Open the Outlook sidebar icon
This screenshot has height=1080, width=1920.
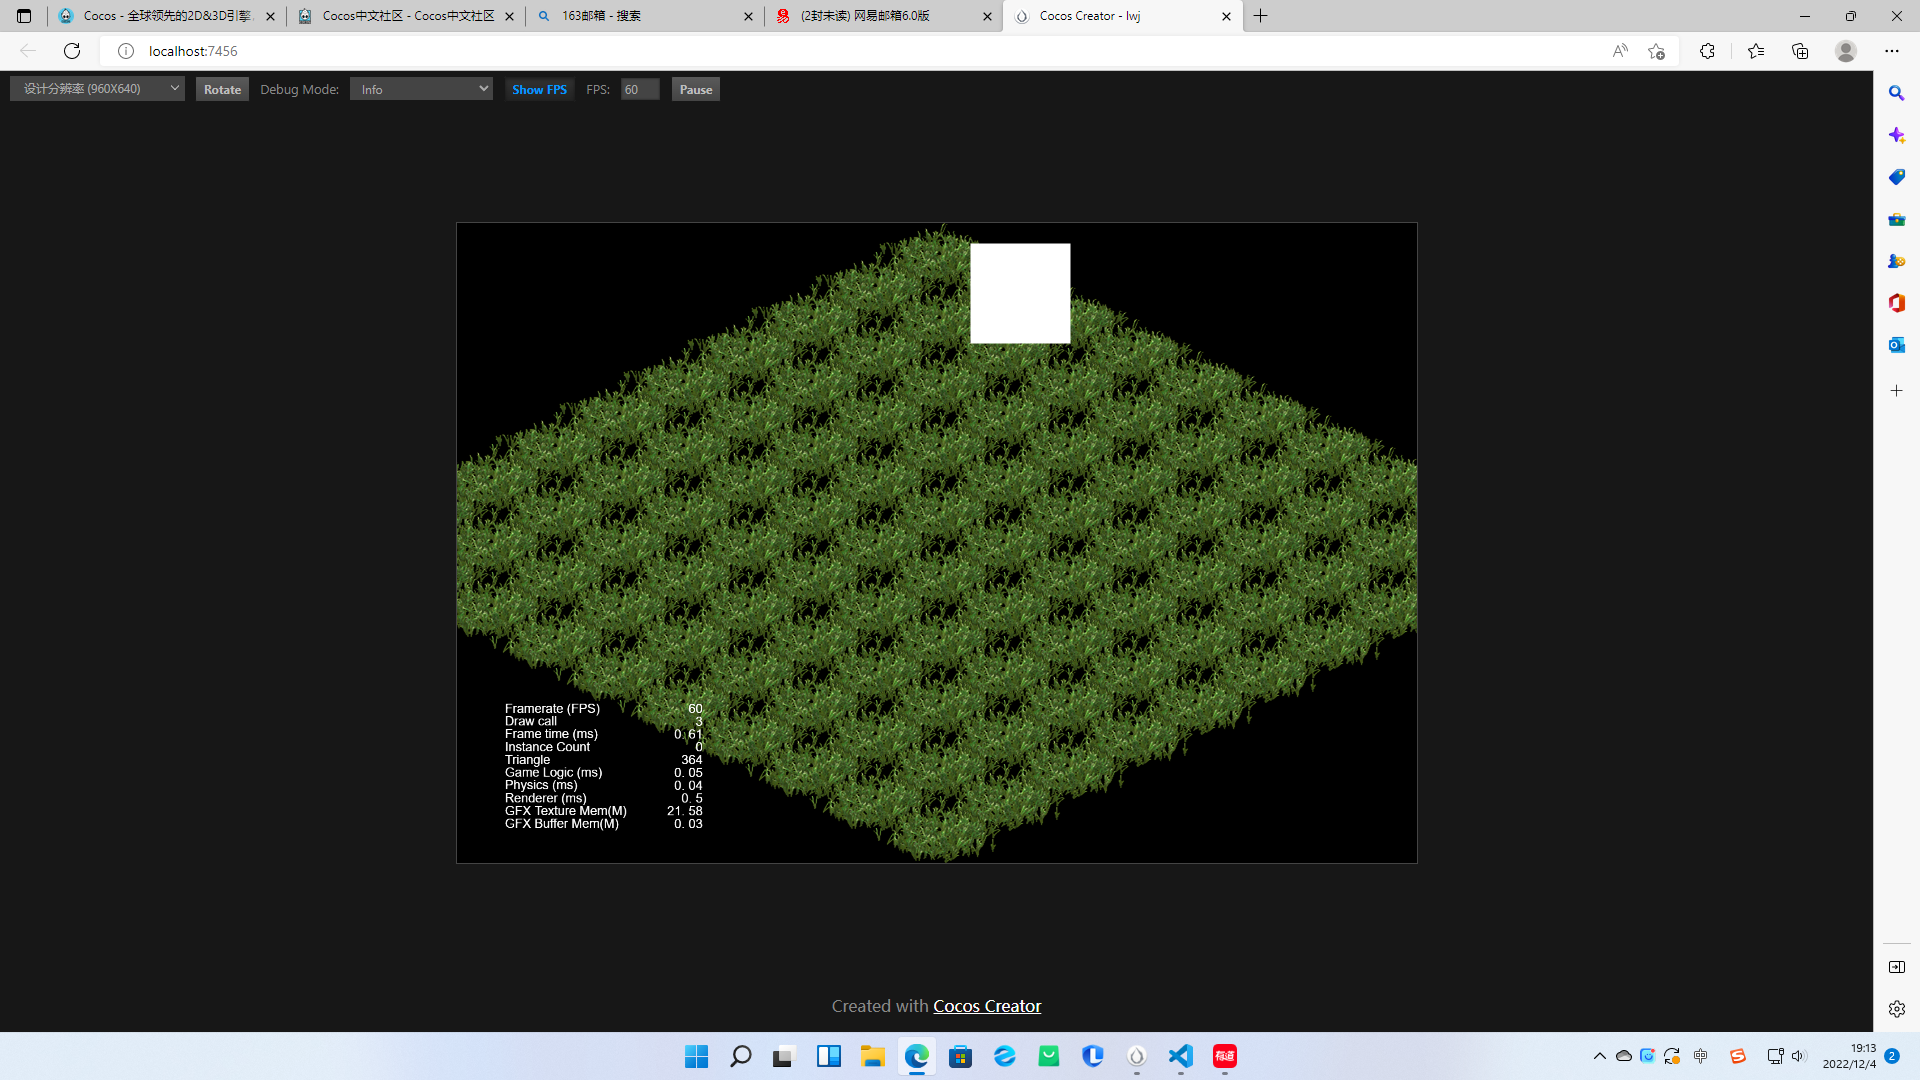[1896, 345]
